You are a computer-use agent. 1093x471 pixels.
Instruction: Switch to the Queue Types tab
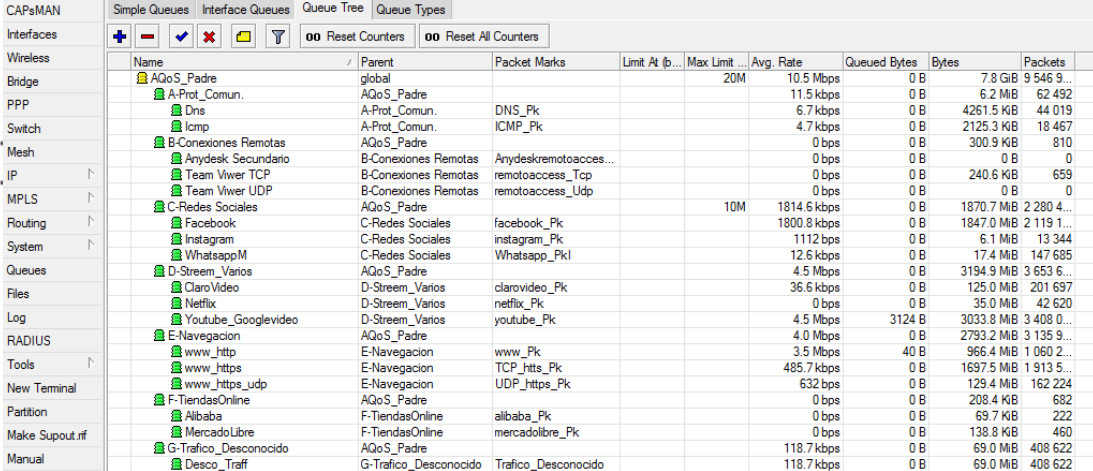click(410, 10)
